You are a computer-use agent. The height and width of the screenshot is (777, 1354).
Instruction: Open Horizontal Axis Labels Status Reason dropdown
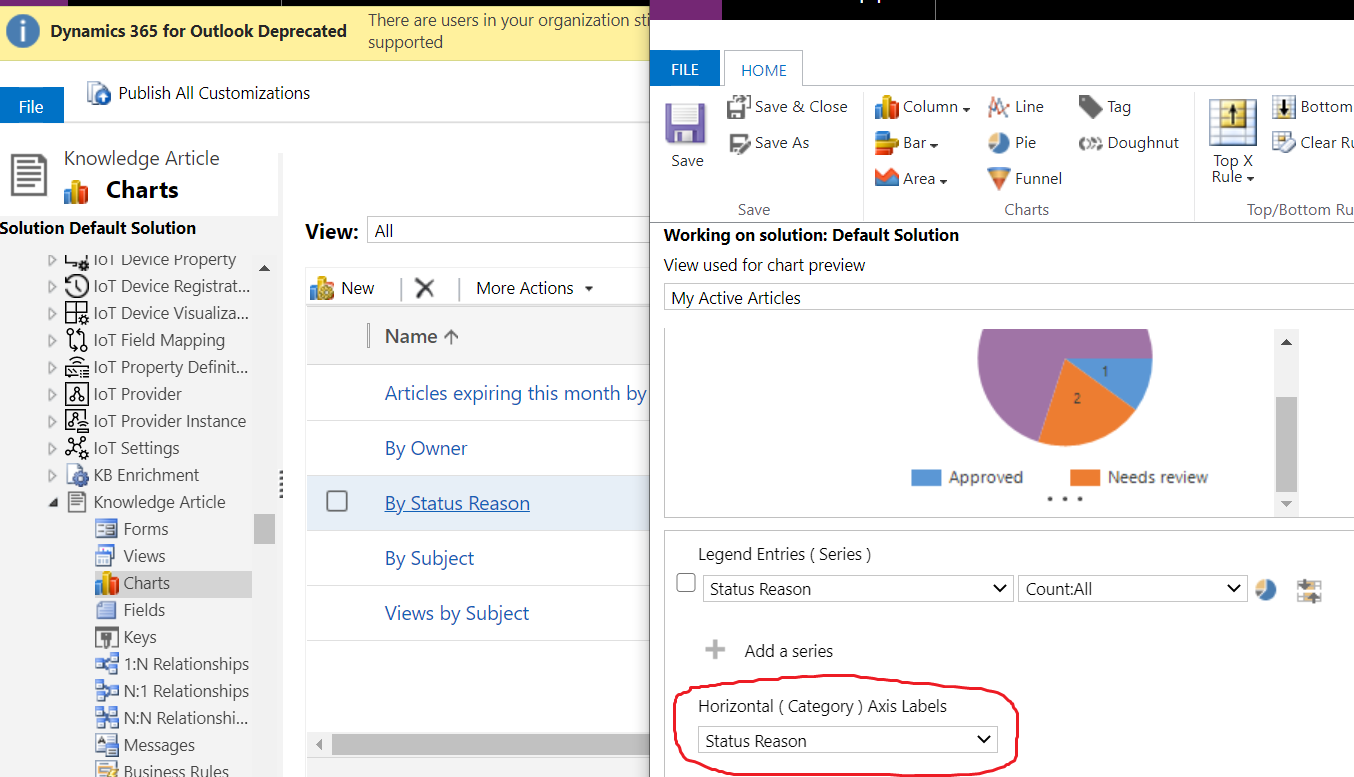848,741
